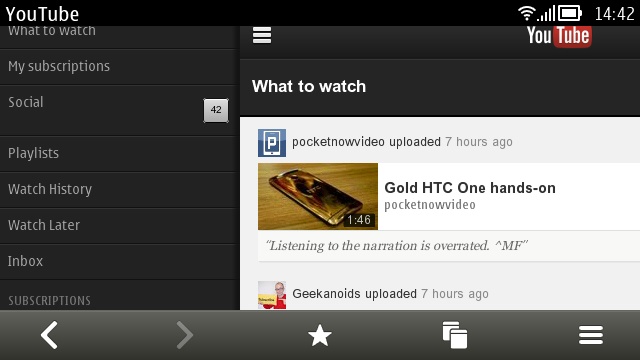This screenshot has width=640, height=360.
Task: Open Watch Later in sidebar
Action: coord(119,226)
